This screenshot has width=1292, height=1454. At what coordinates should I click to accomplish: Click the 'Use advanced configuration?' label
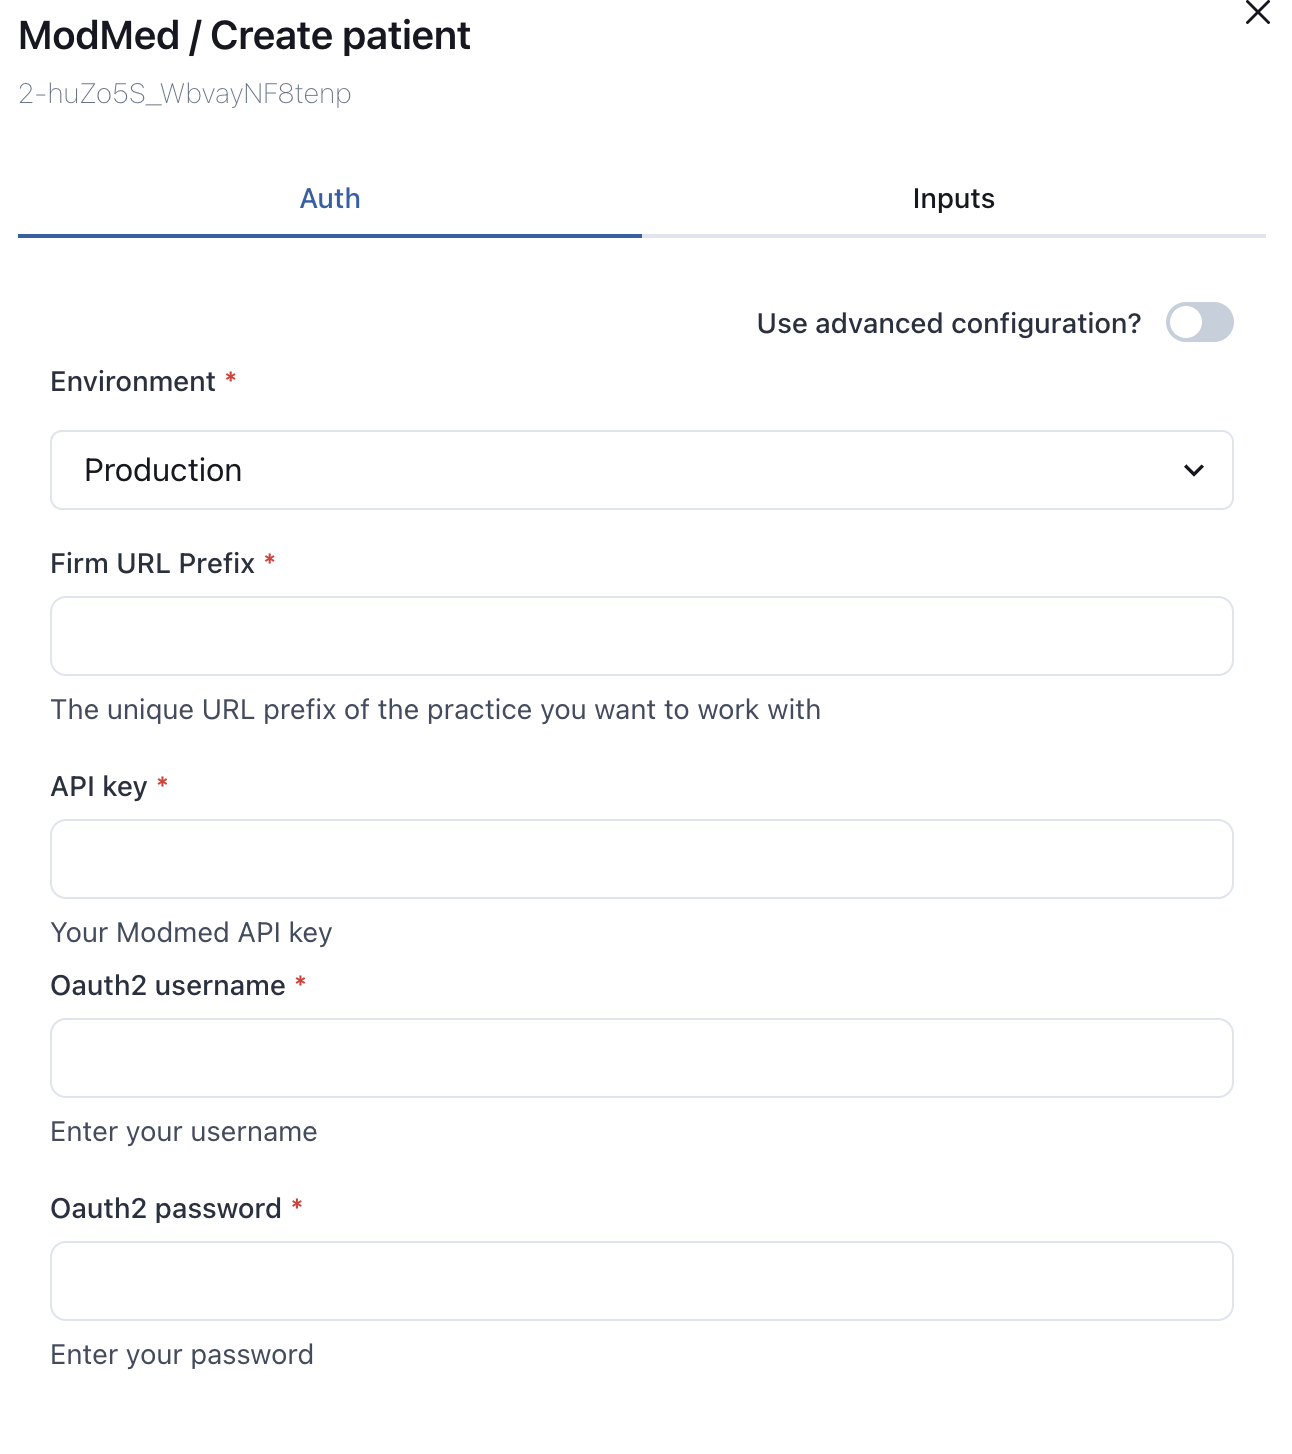pos(949,323)
